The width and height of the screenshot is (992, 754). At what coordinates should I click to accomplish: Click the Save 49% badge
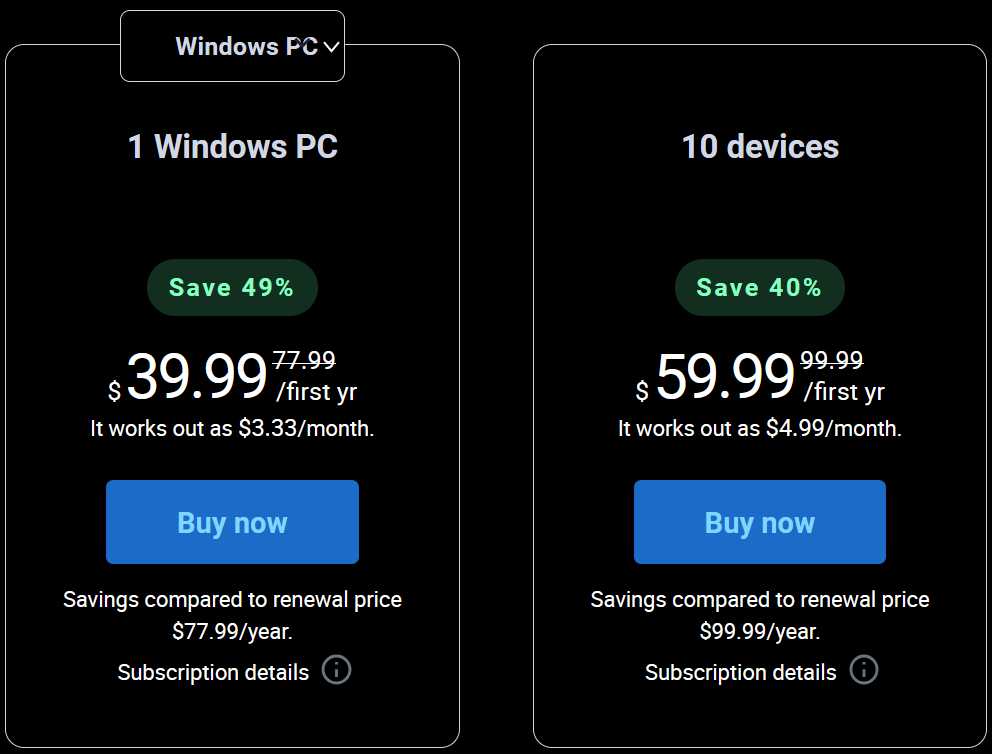tap(232, 287)
